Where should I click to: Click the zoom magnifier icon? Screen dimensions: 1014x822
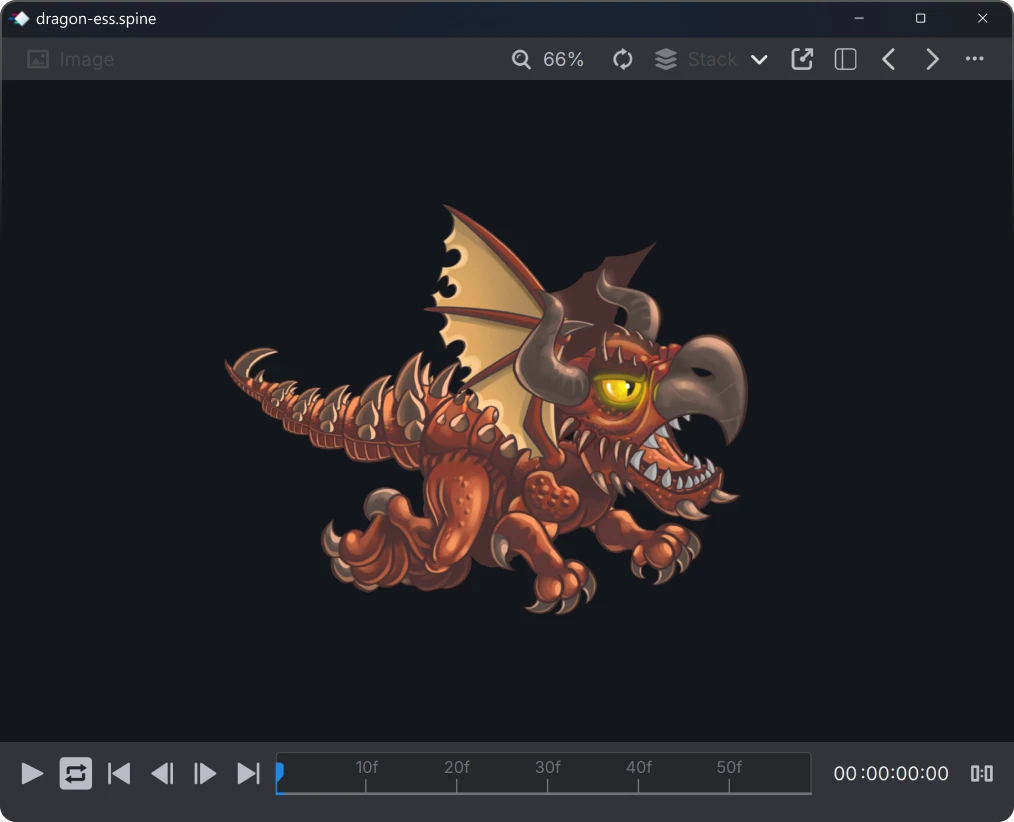click(x=521, y=60)
